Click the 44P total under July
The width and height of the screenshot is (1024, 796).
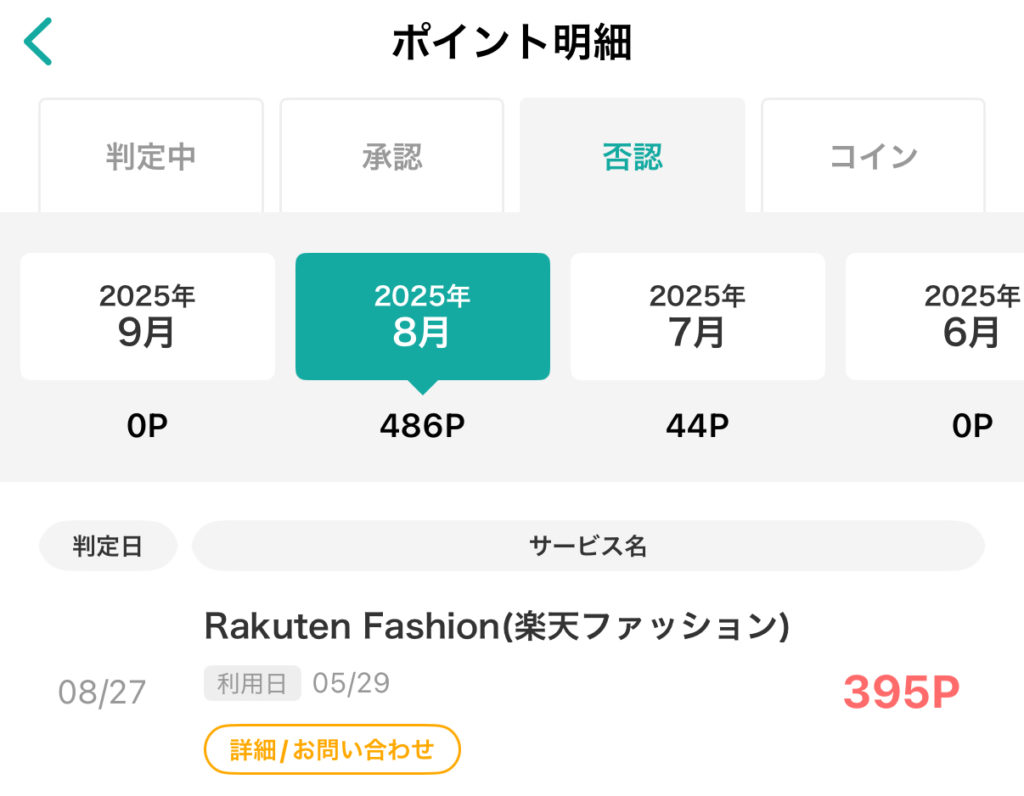[x=697, y=426]
